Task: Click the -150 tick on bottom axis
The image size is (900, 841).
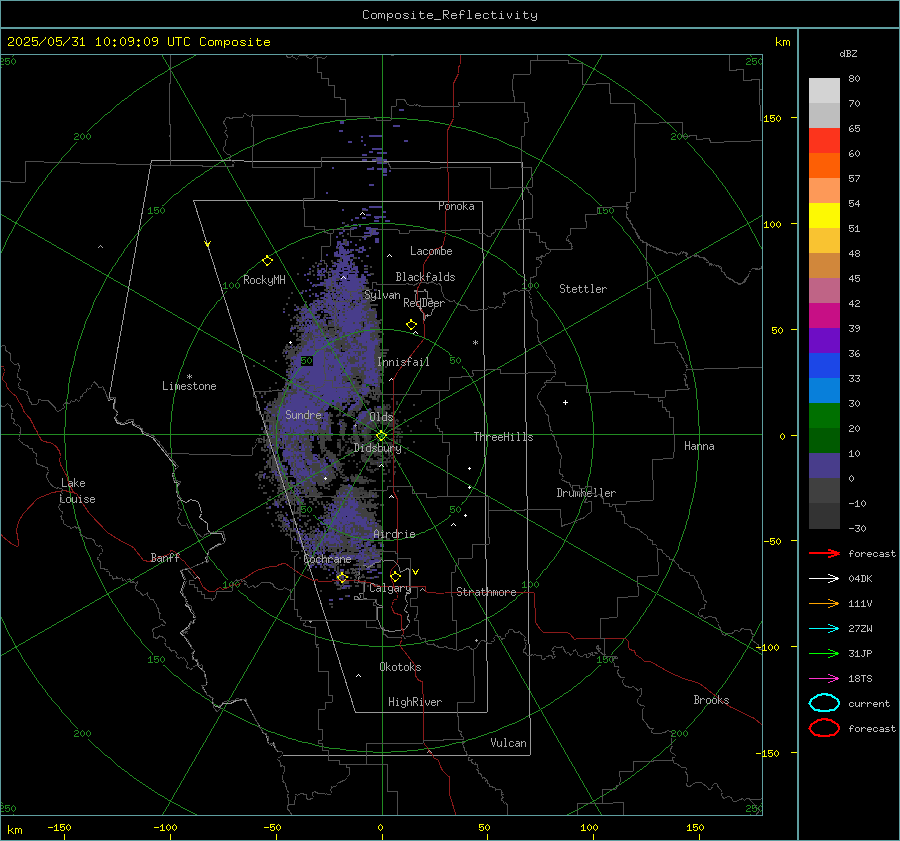Action: click(59, 827)
